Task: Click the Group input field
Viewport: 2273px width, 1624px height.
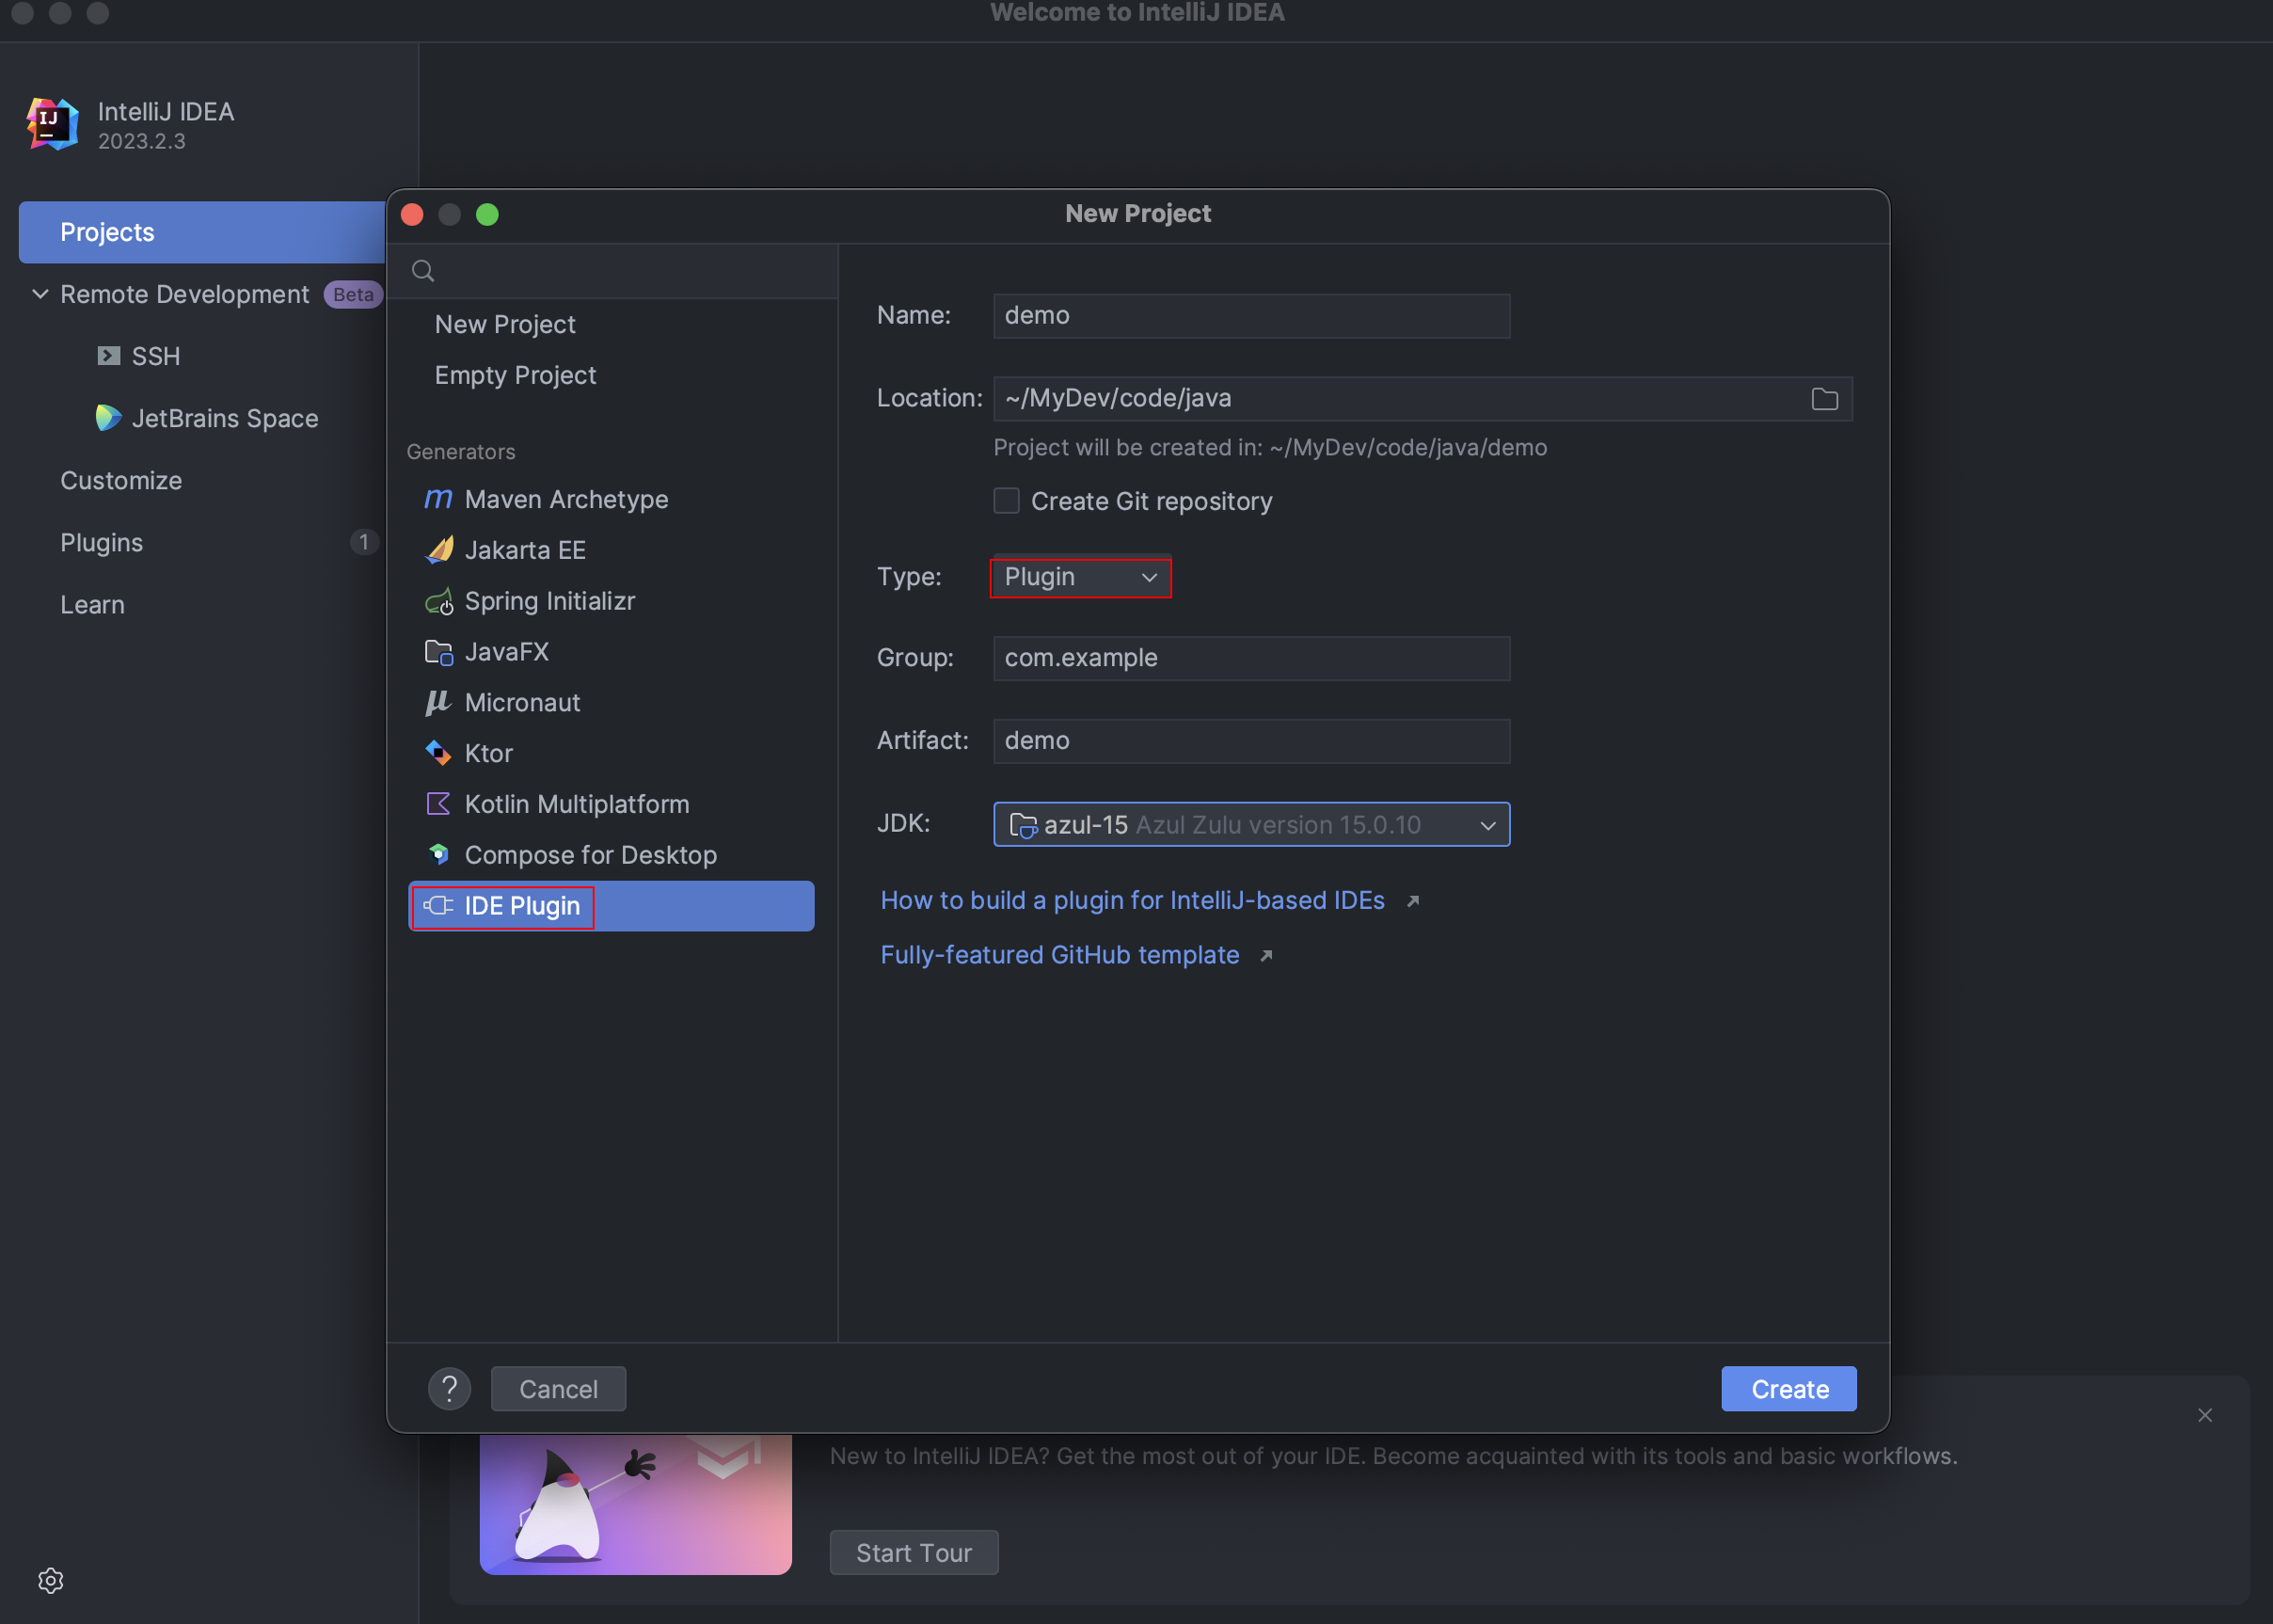Action: coord(1251,658)
